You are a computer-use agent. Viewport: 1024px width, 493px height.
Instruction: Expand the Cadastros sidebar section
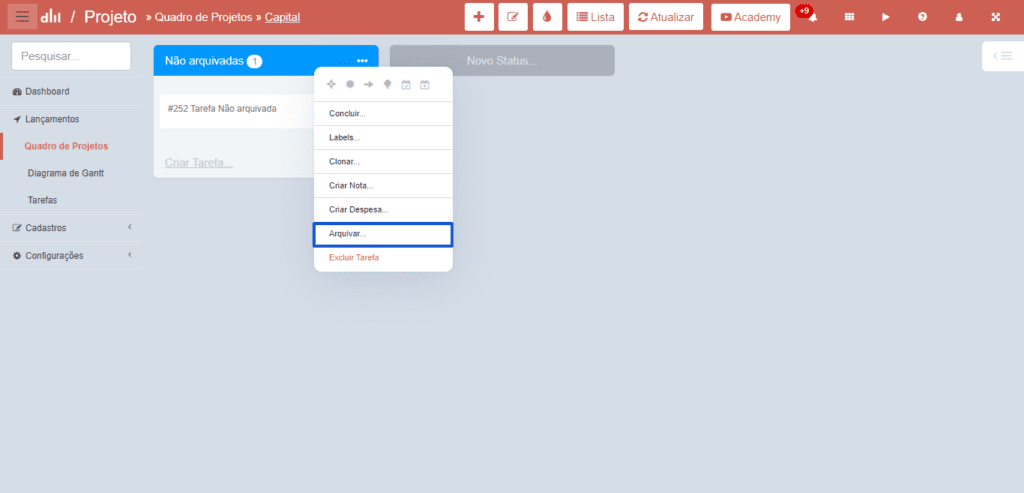(x=71, y=228)
